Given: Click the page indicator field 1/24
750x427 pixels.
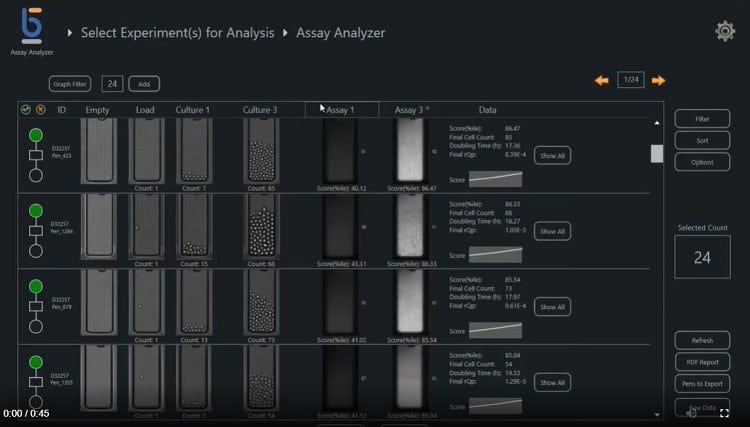Looking at the screenshot, I should coord(631,80).
